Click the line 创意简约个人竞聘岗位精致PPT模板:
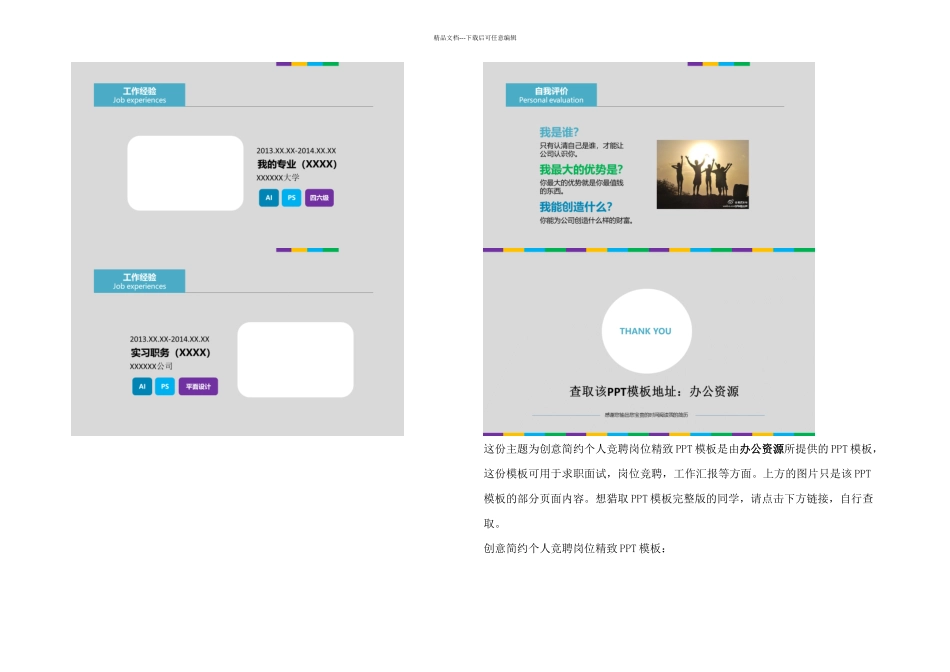Image resolution: width=950 pixels, height=672 pixels. pyautogui.click(x=574, y=548)
